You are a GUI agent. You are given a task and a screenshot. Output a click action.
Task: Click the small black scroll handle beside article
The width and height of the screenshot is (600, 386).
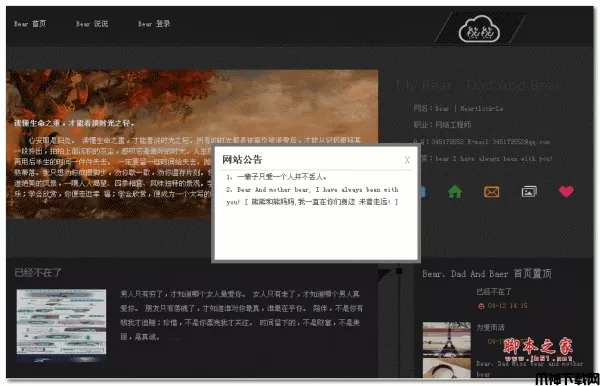point(399,271)
